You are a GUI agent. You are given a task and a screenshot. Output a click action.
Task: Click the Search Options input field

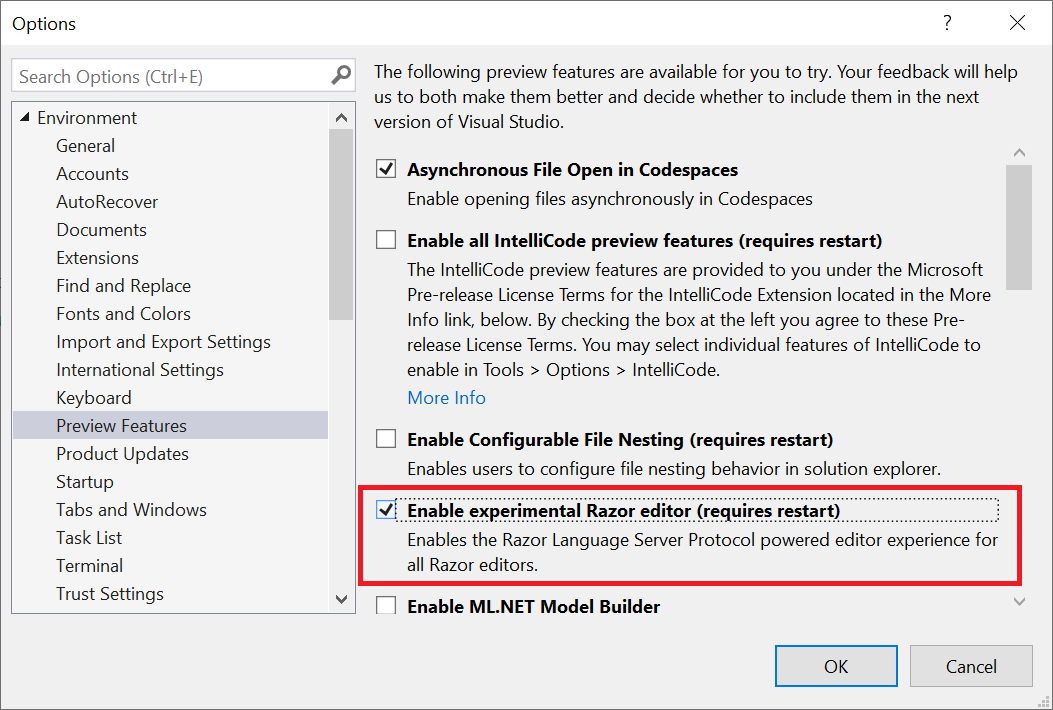coord(170,75)
